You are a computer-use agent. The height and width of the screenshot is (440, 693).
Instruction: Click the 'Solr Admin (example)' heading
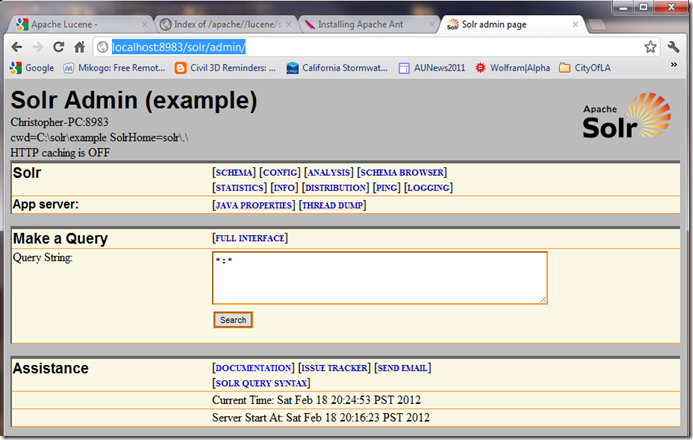point(134,100)
